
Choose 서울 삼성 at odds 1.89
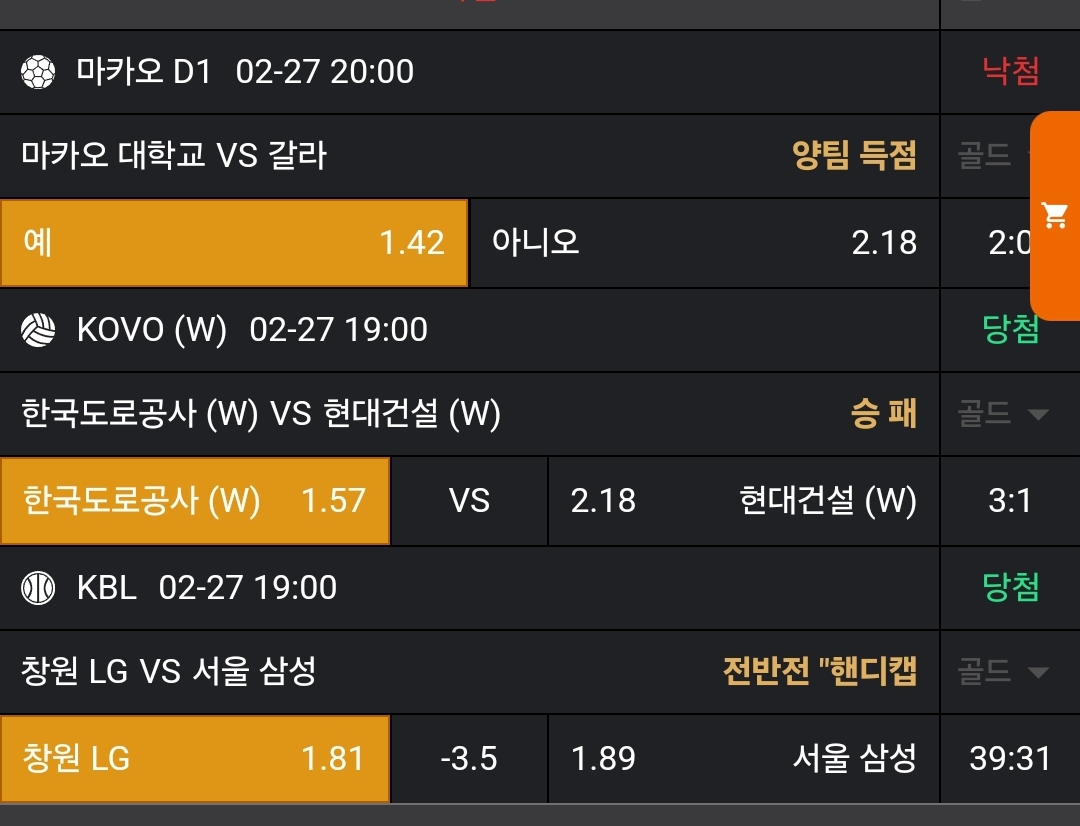tap(743, 759)
